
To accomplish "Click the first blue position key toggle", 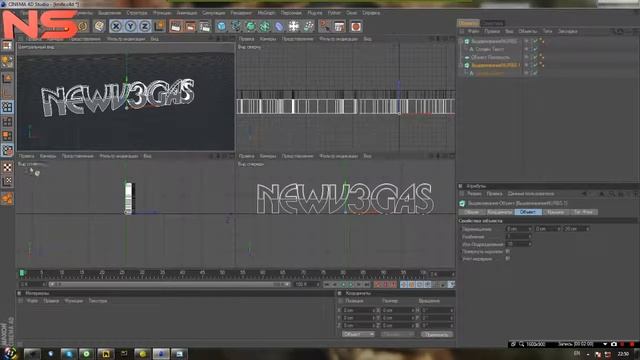I will pos(404,284).
